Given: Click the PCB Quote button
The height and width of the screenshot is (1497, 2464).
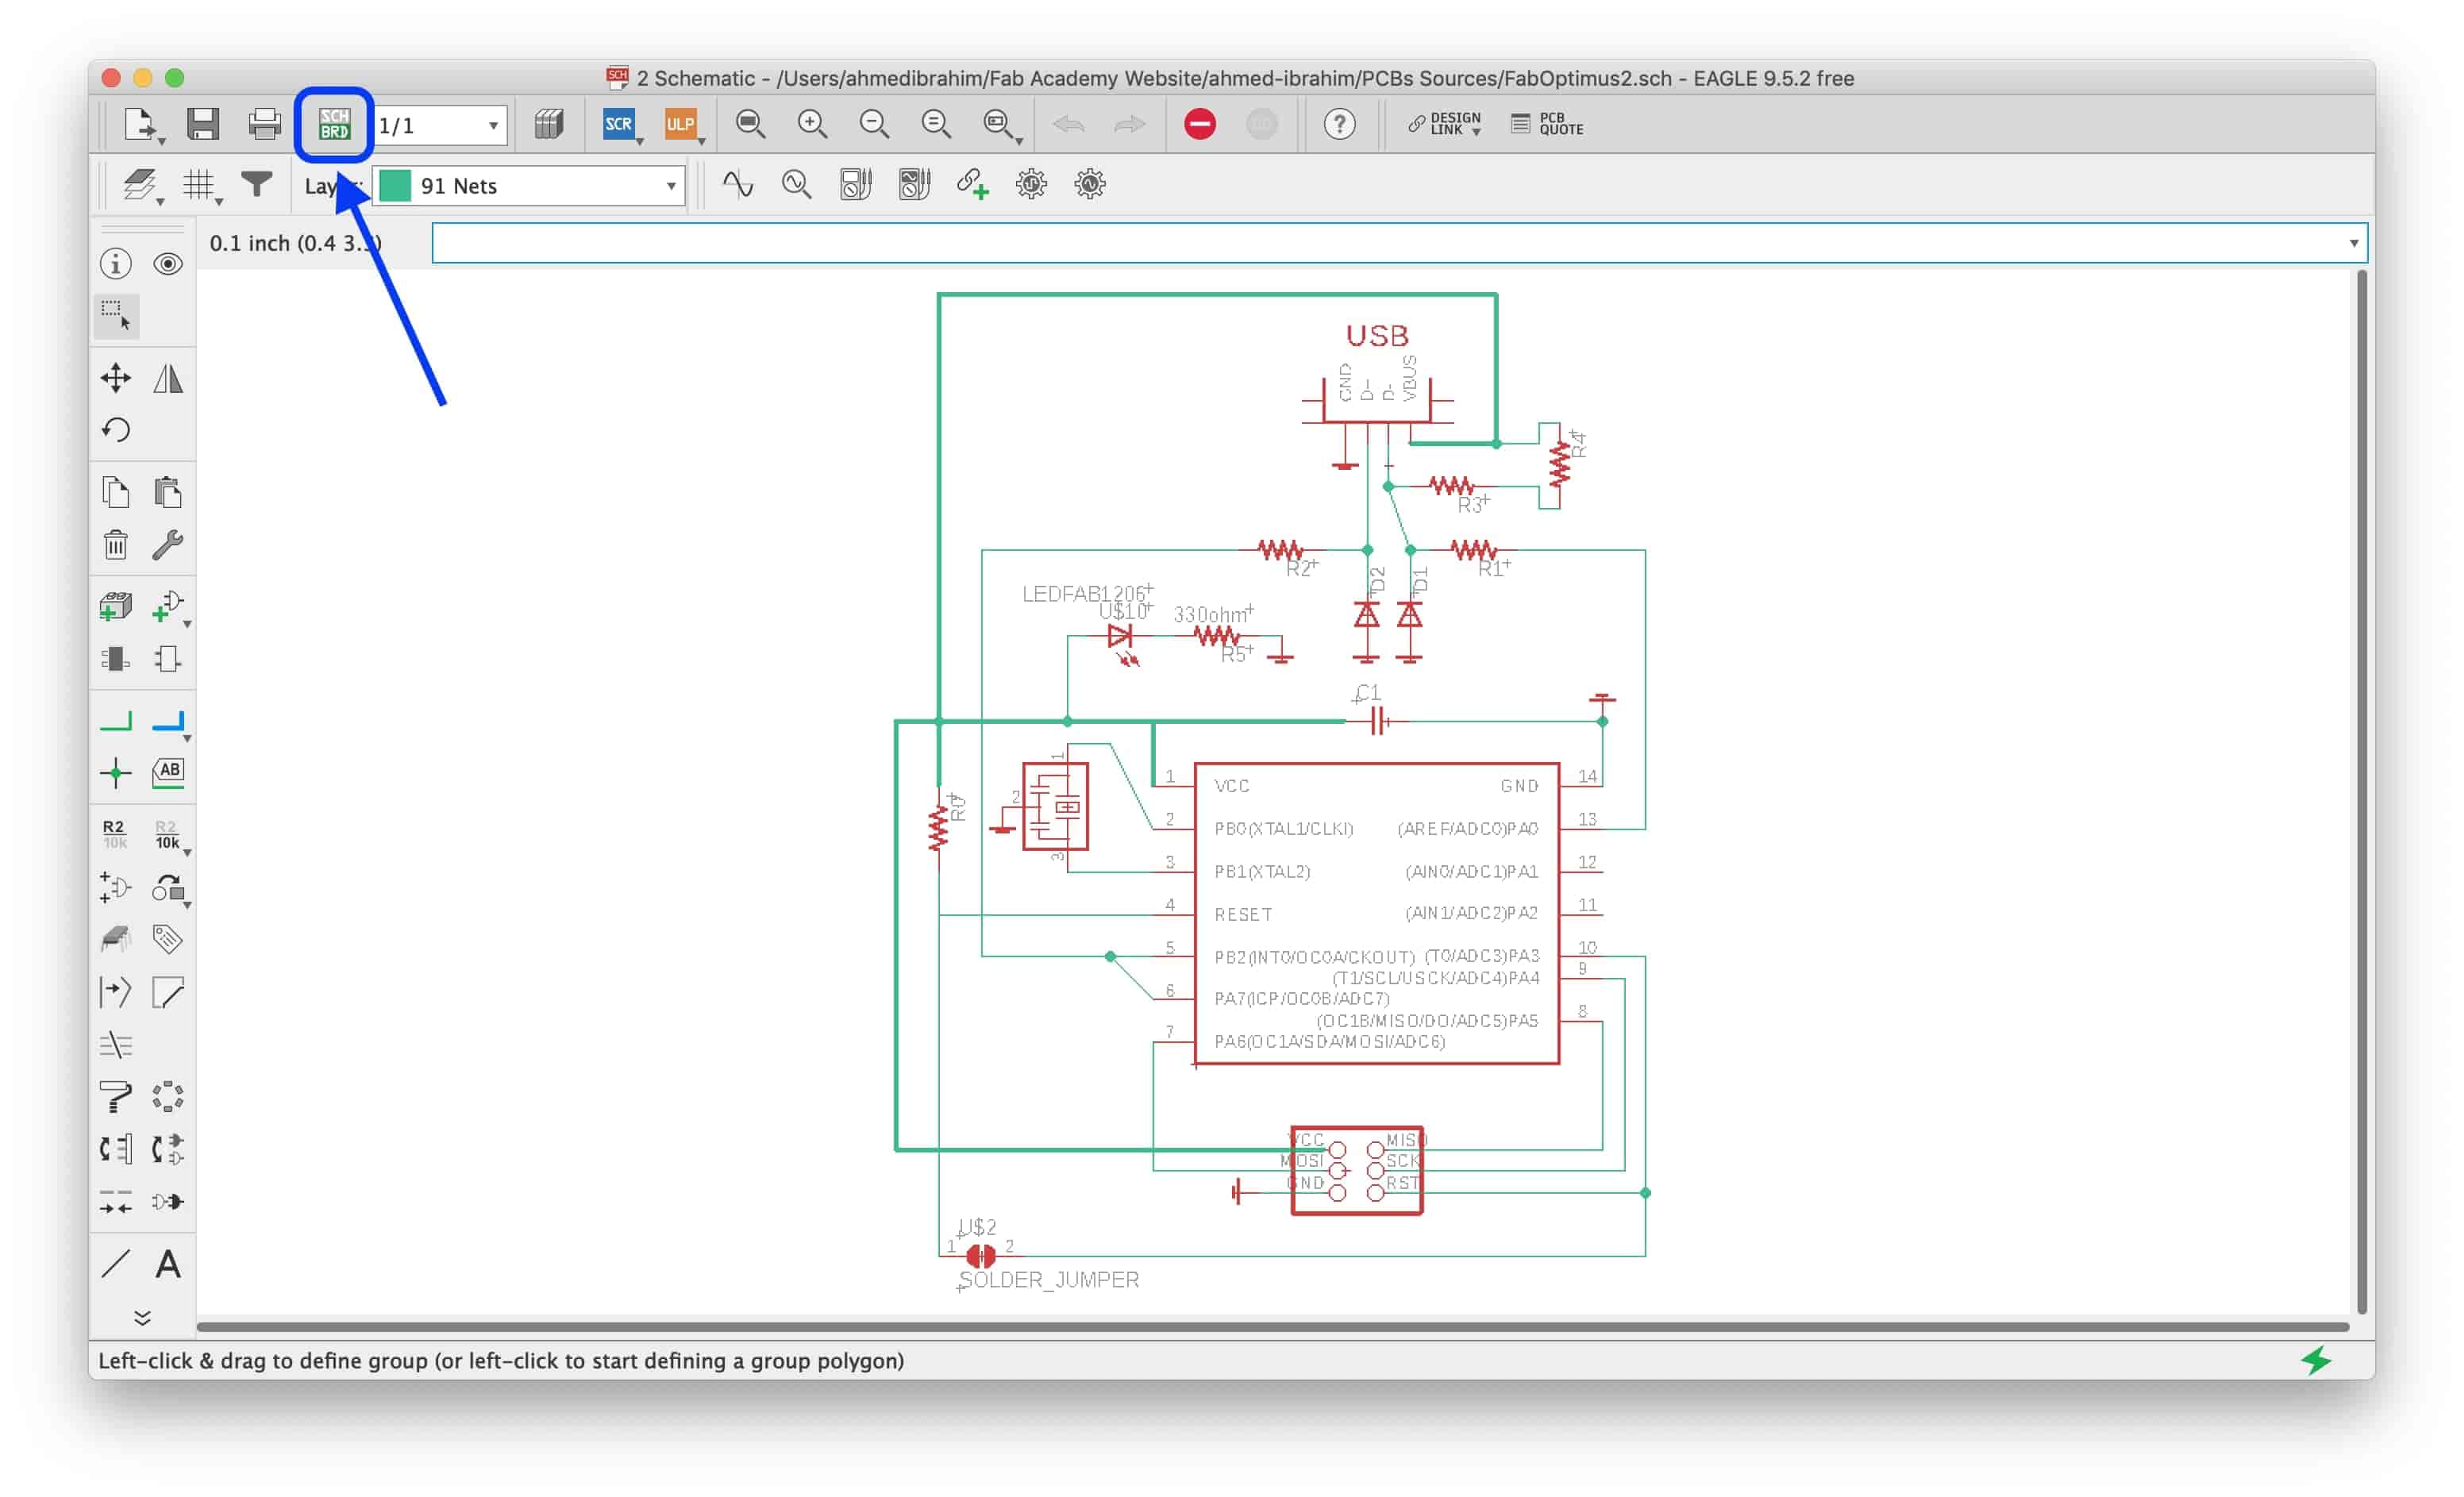Looking at the screenshot, I should click(1547, 124).
